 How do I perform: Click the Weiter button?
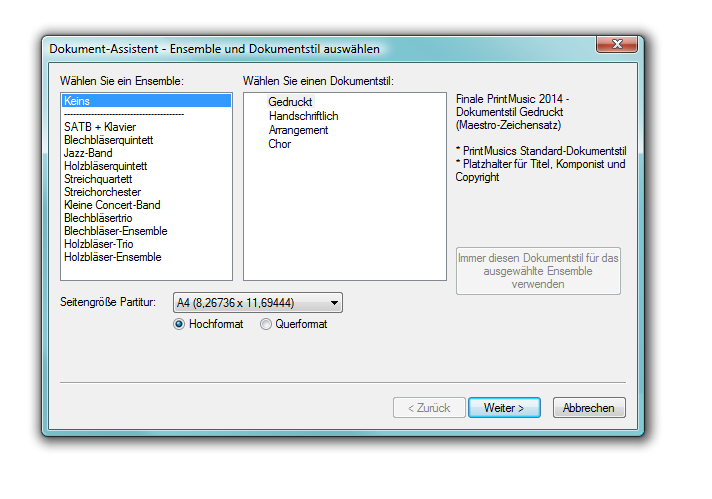click(503, 408)
